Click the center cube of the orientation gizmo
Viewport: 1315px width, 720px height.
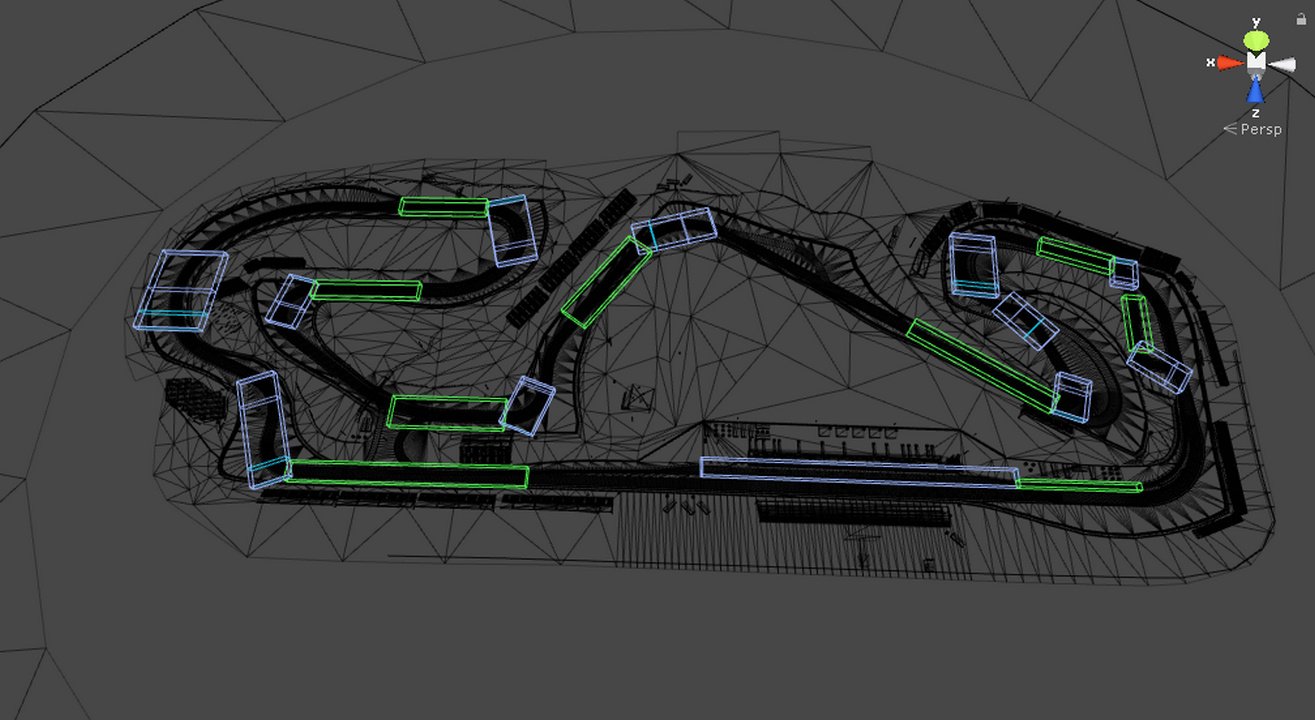click(1255, 60)
